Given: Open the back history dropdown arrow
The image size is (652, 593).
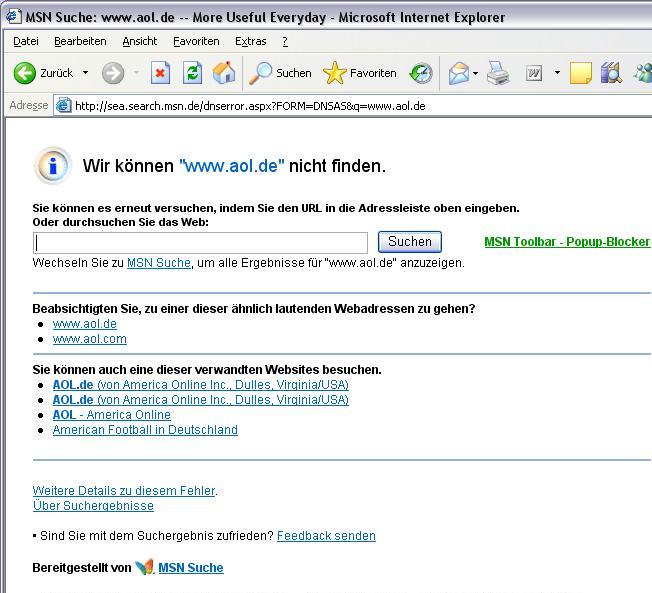Looking at the screenshot, I should pos(85,73).
